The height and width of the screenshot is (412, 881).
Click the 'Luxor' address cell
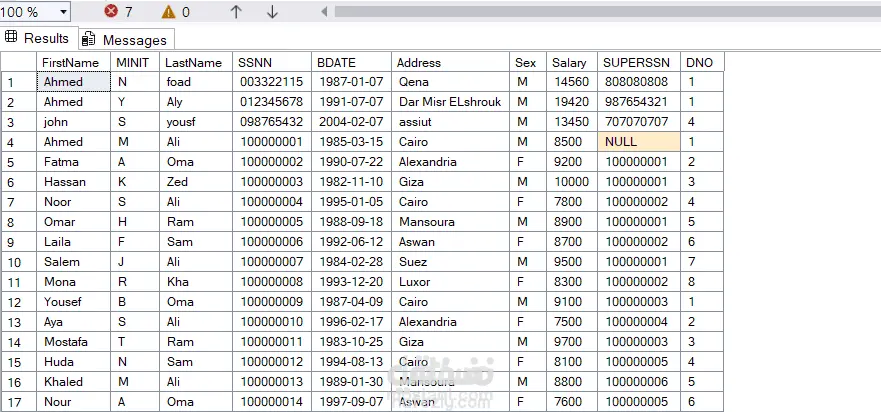[450, 282]
